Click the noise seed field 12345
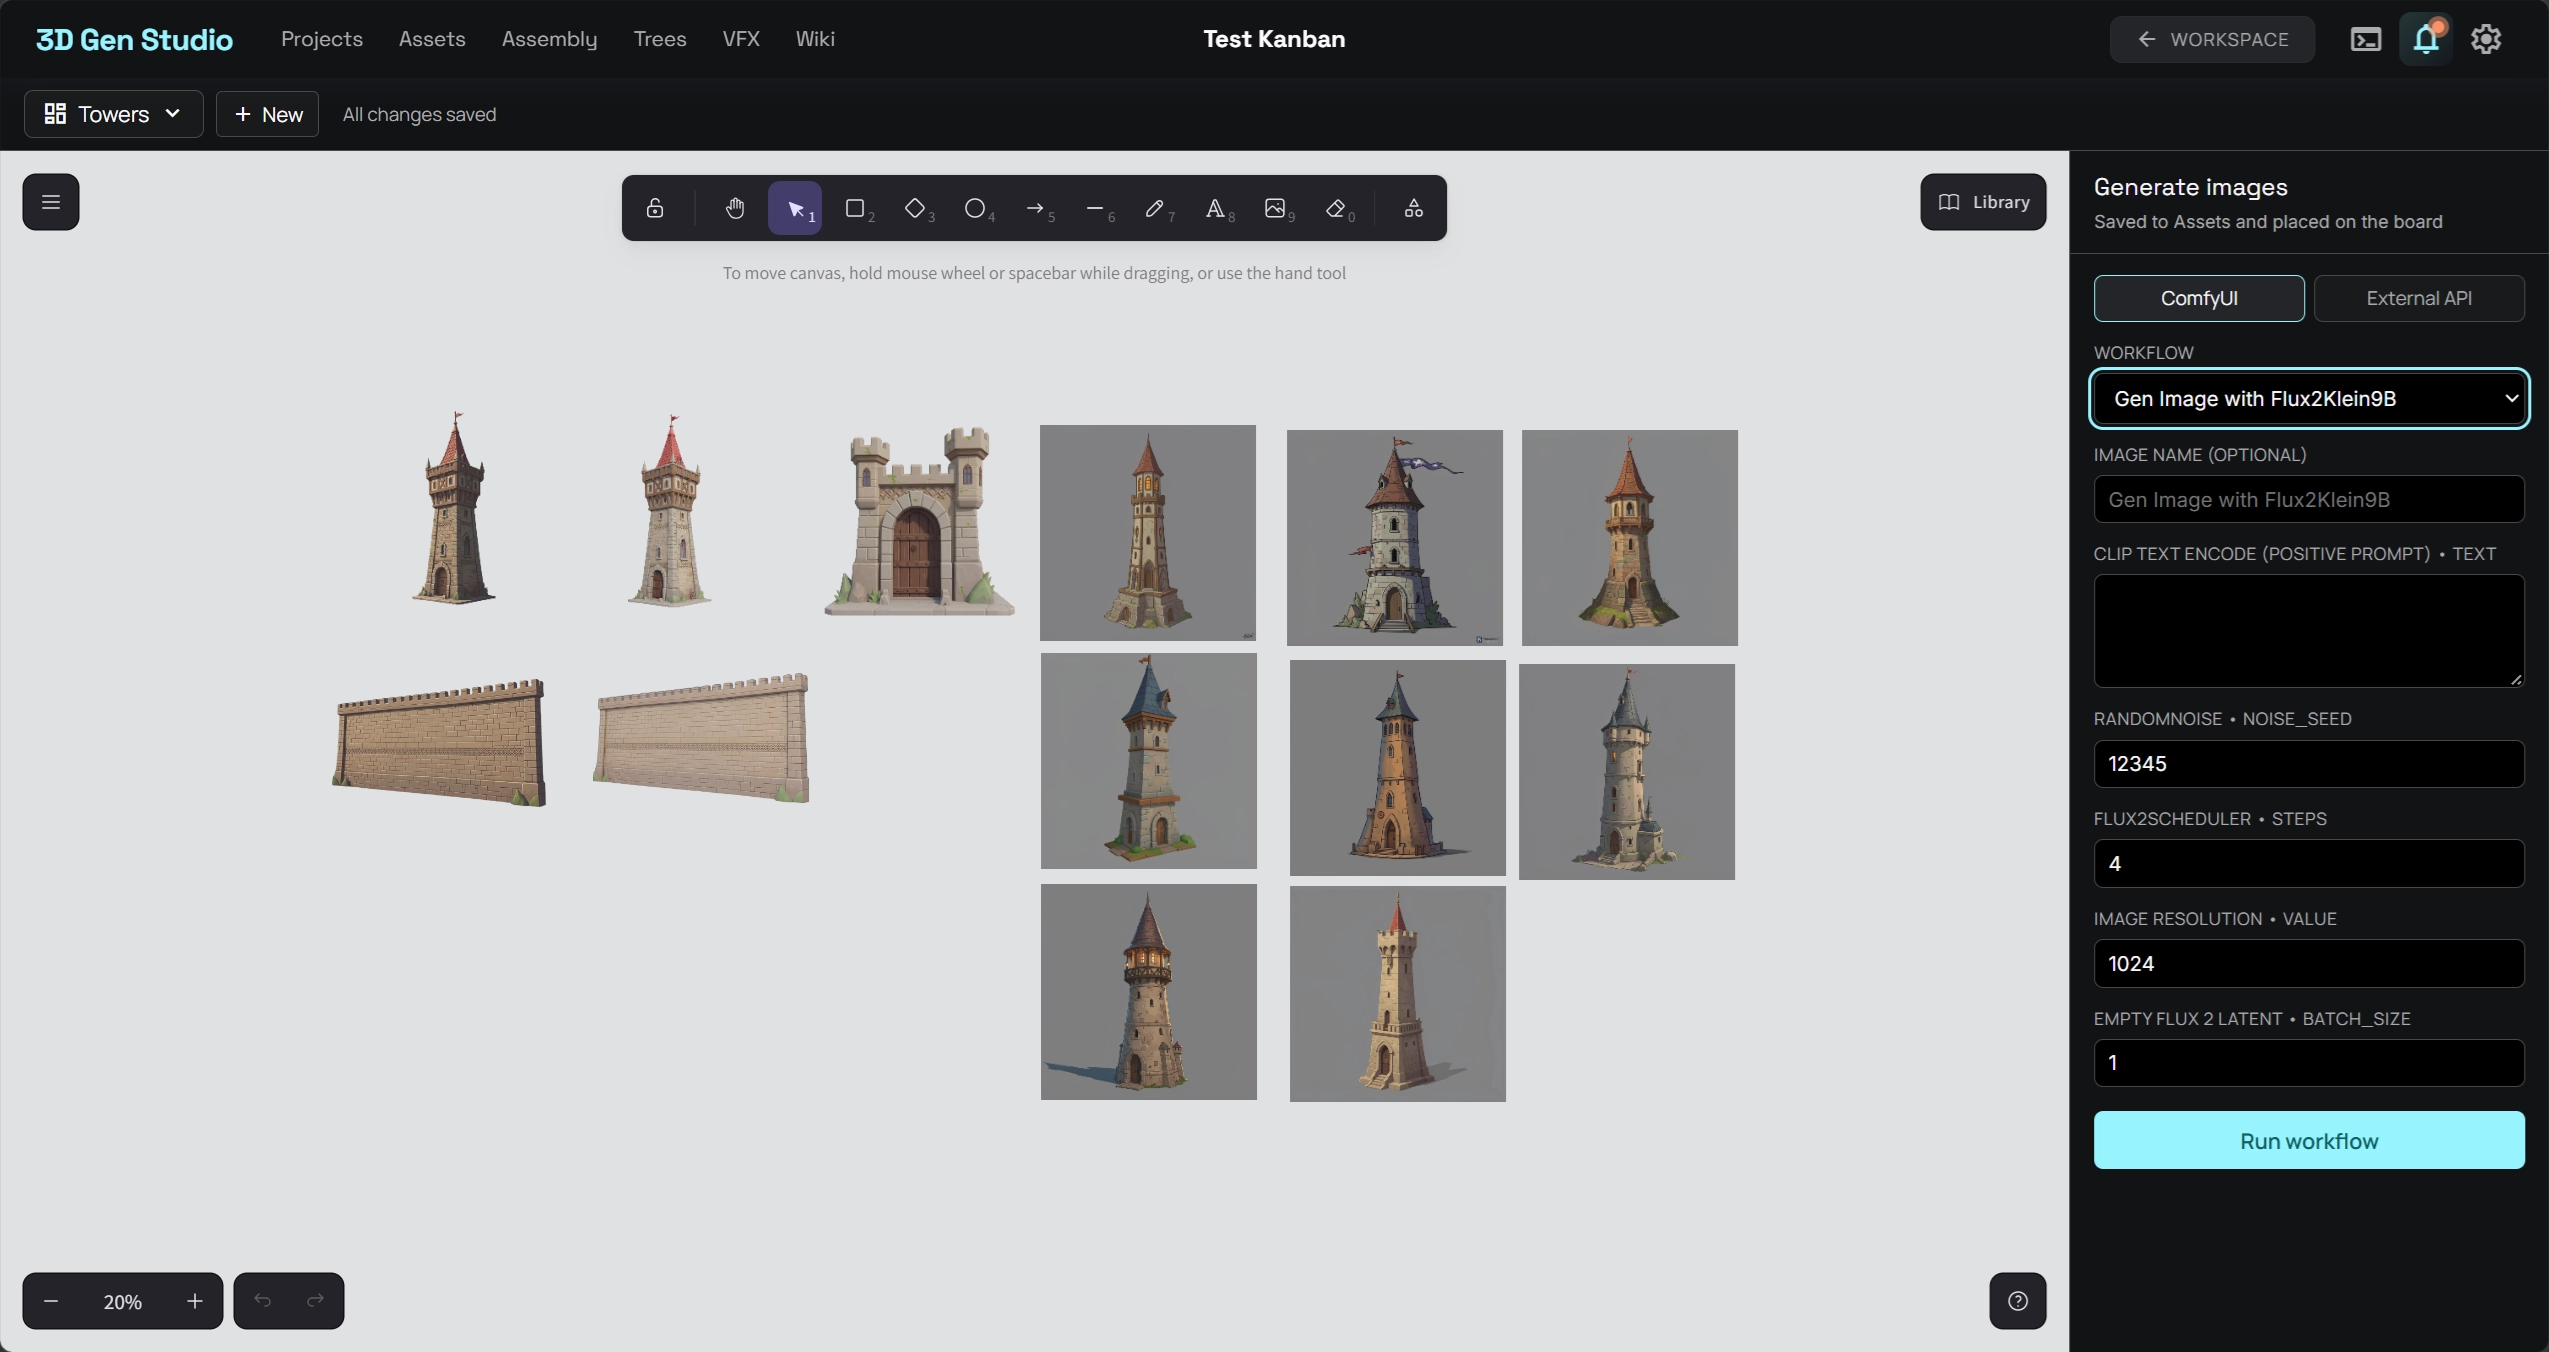2549x1352 pixels. [2309, 764]
